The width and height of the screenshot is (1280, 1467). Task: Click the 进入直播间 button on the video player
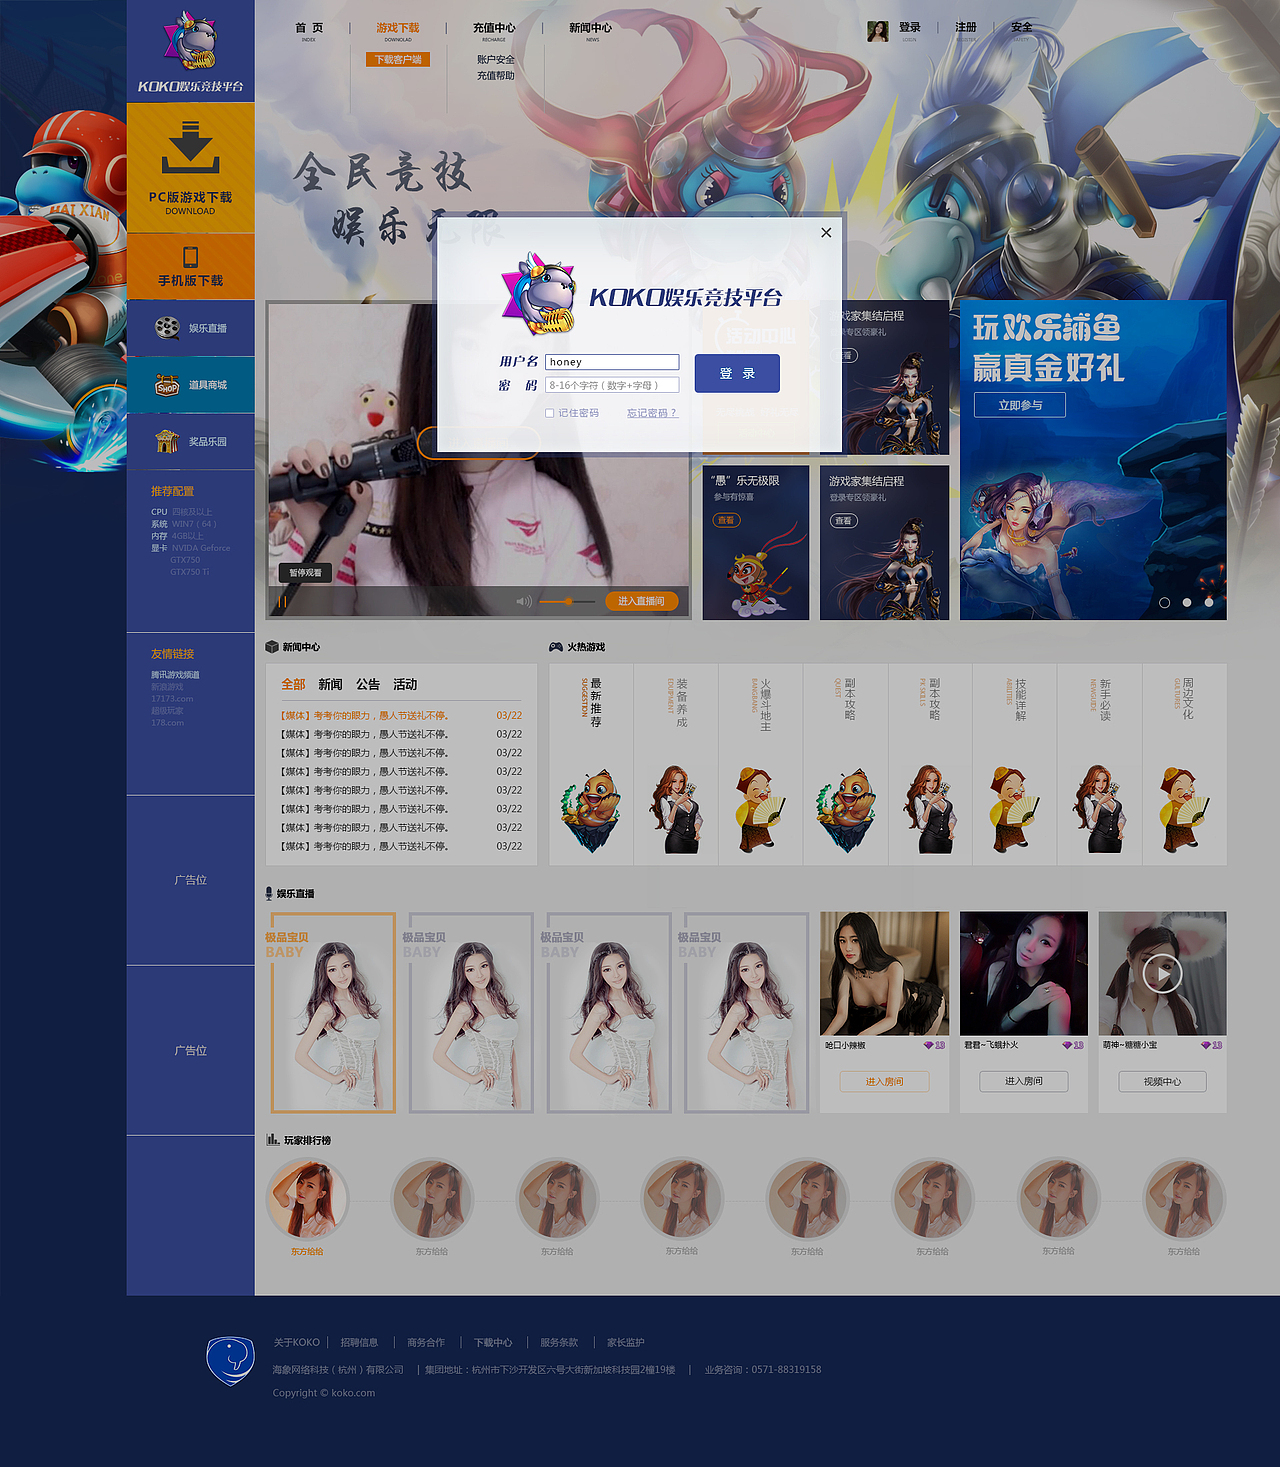[641, 601]
